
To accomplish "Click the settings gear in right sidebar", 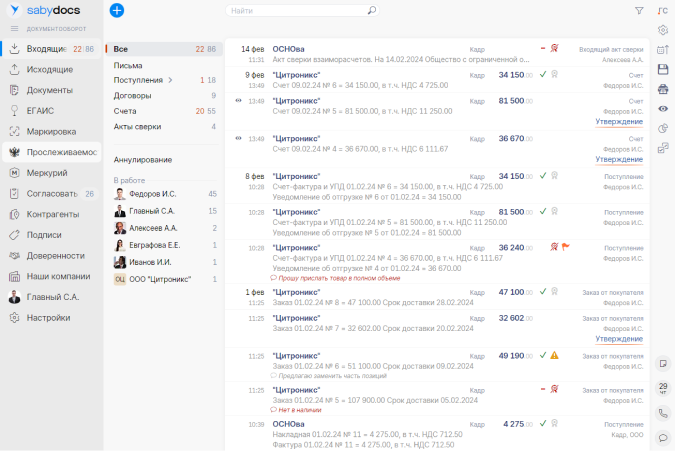I will pyautogui.click(x=663, y=30).
